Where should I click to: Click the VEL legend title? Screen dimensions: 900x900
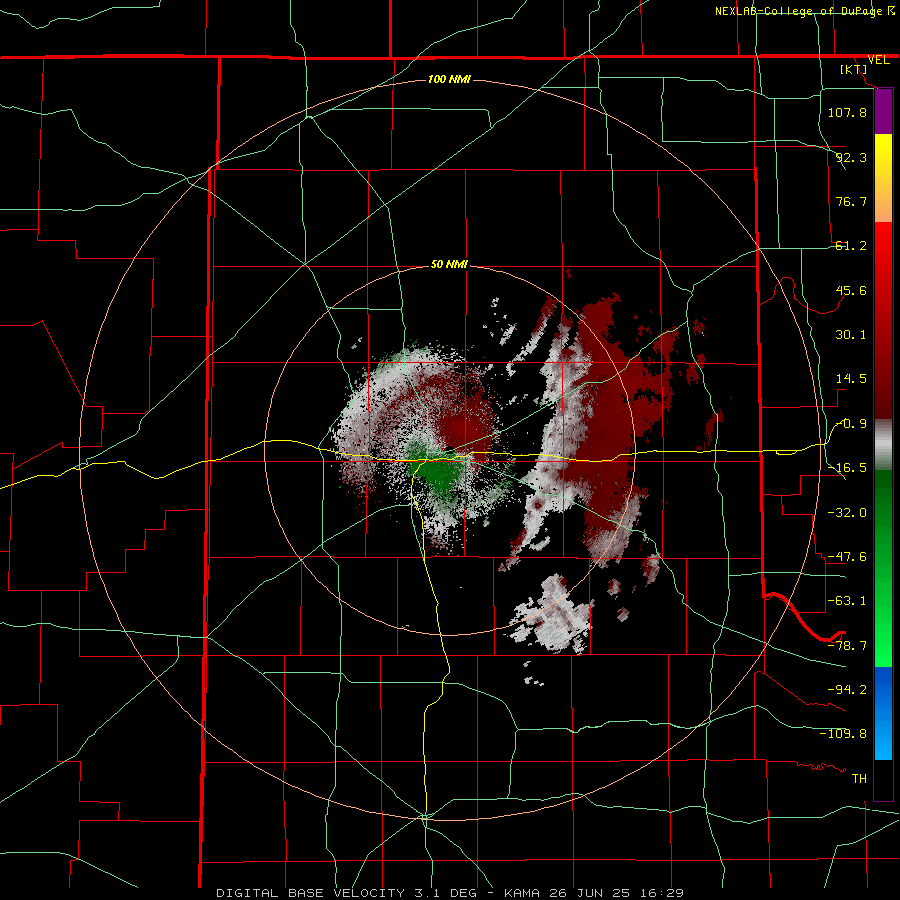point(878,60)
